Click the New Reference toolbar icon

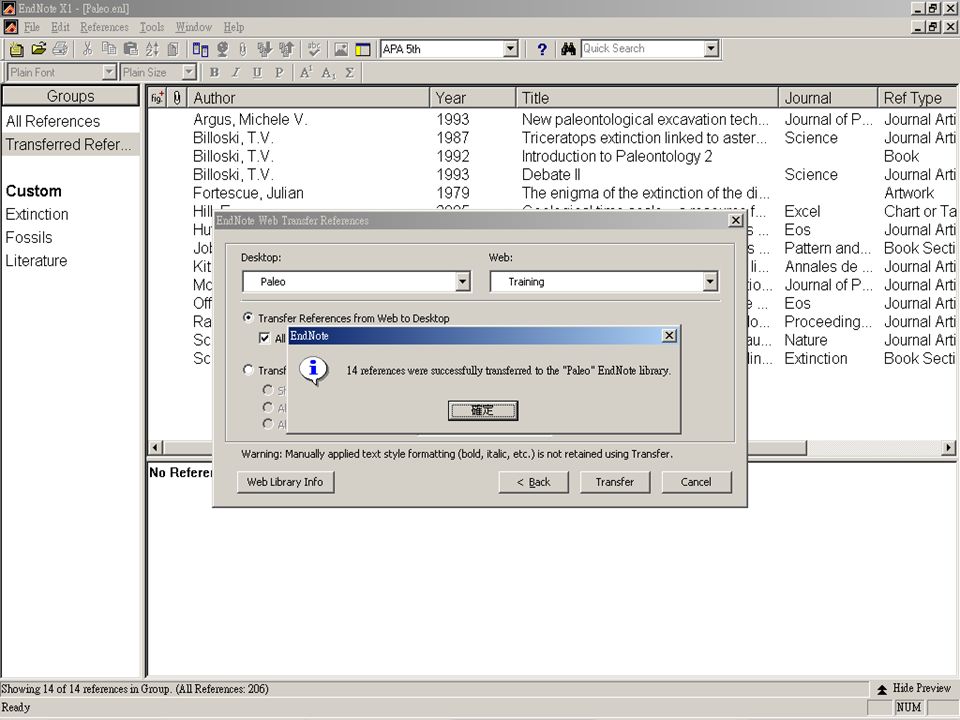click(17, 49)
